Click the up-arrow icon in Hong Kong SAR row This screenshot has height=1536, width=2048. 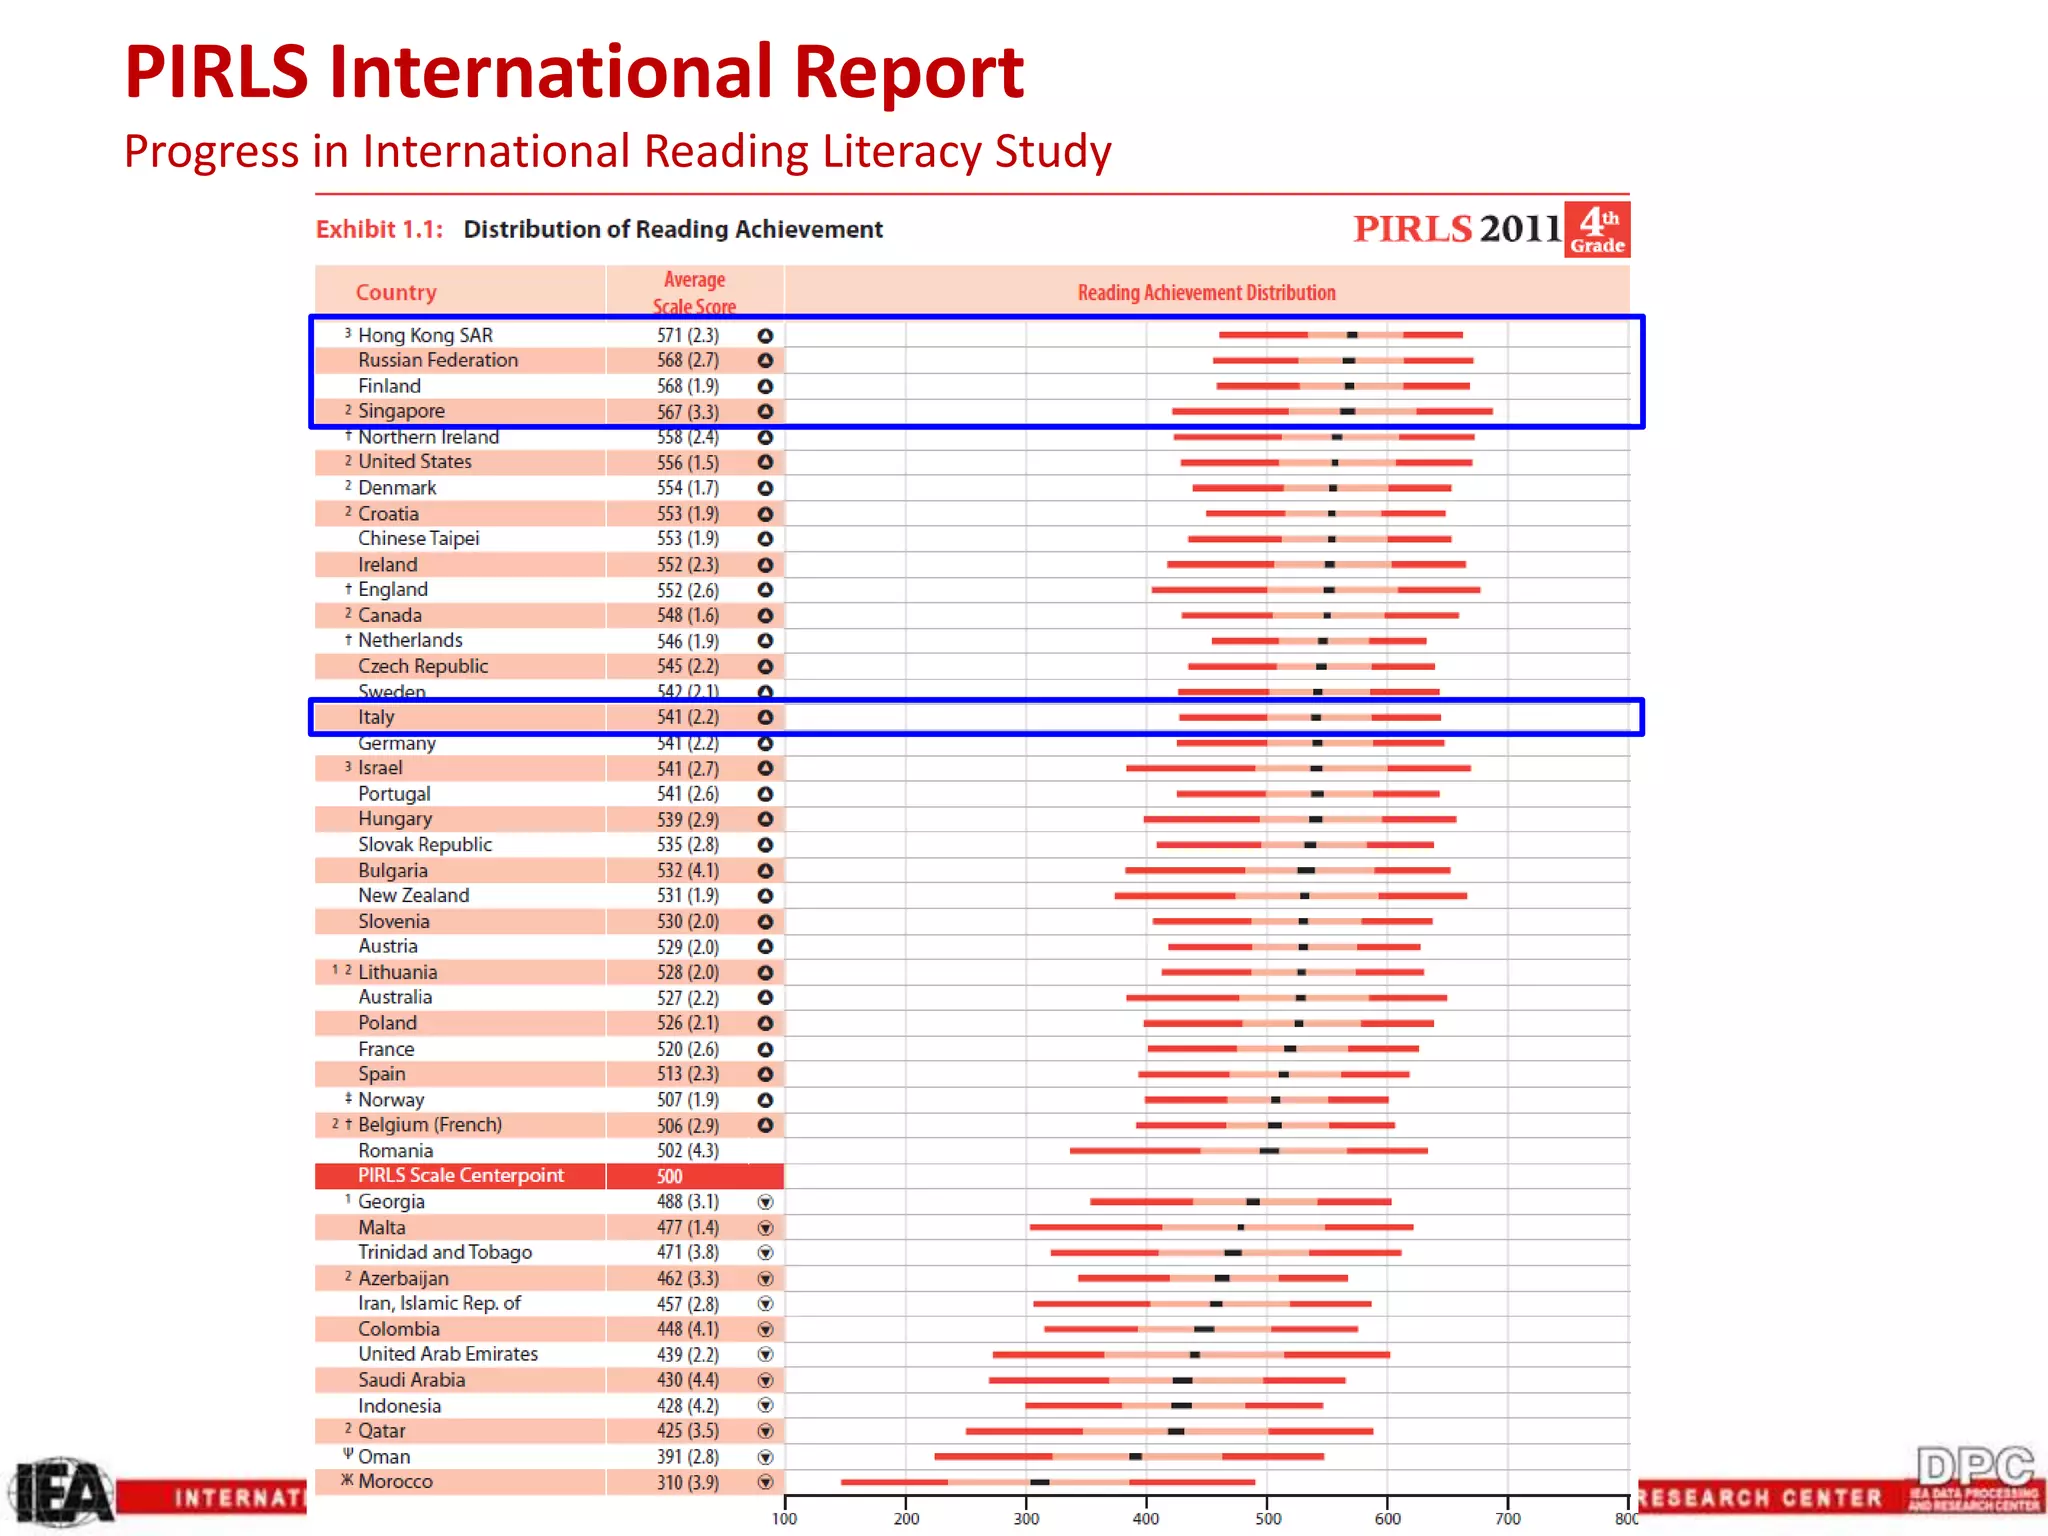(x=765, y=335)
